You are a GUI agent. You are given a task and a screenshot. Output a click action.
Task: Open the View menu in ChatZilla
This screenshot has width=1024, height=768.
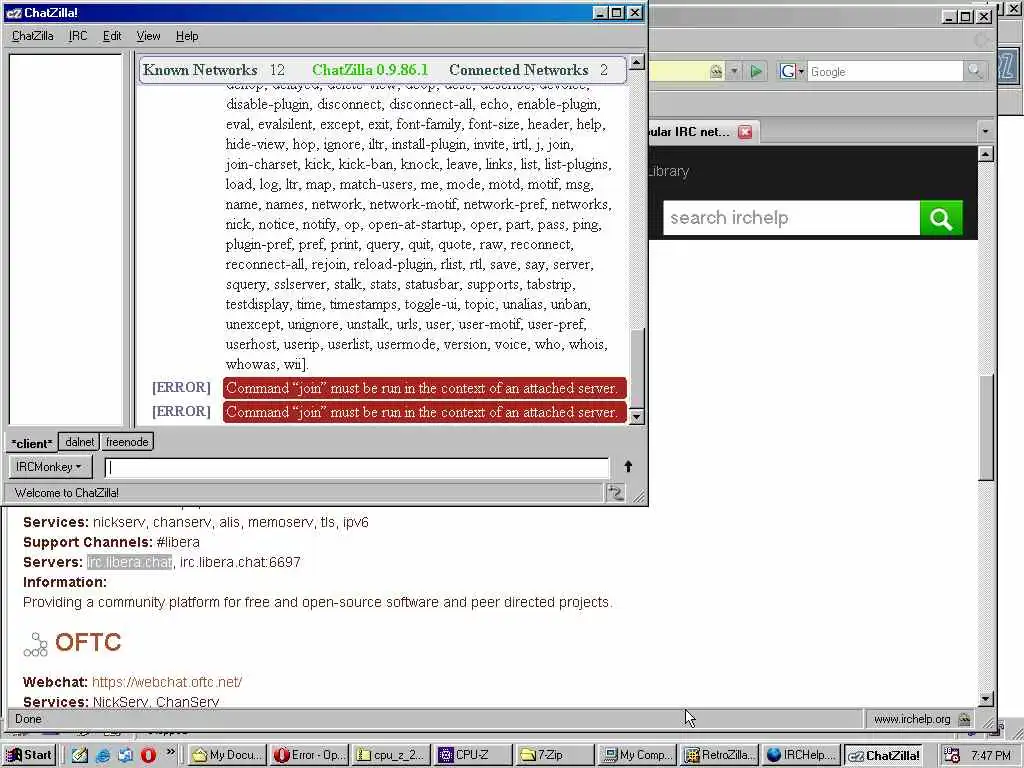(x=148, y=36)
